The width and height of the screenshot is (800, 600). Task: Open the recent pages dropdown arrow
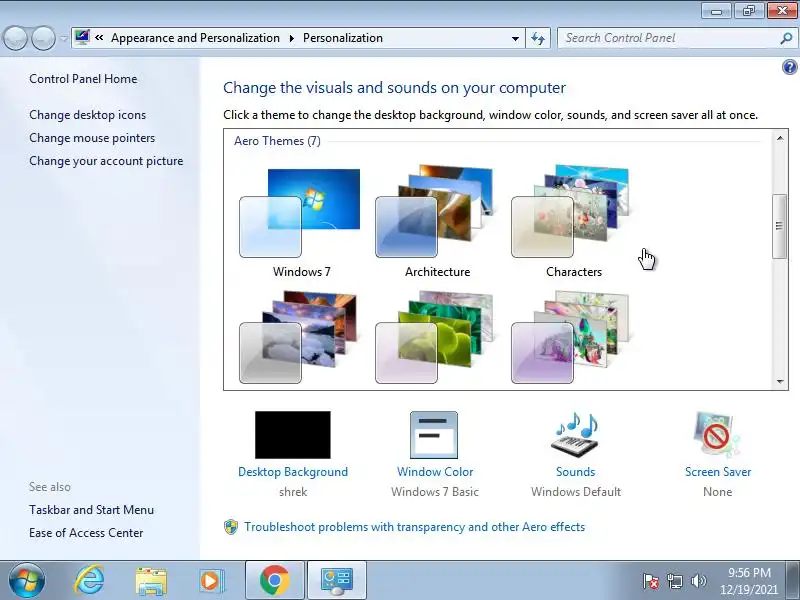(x=63, y=38)
